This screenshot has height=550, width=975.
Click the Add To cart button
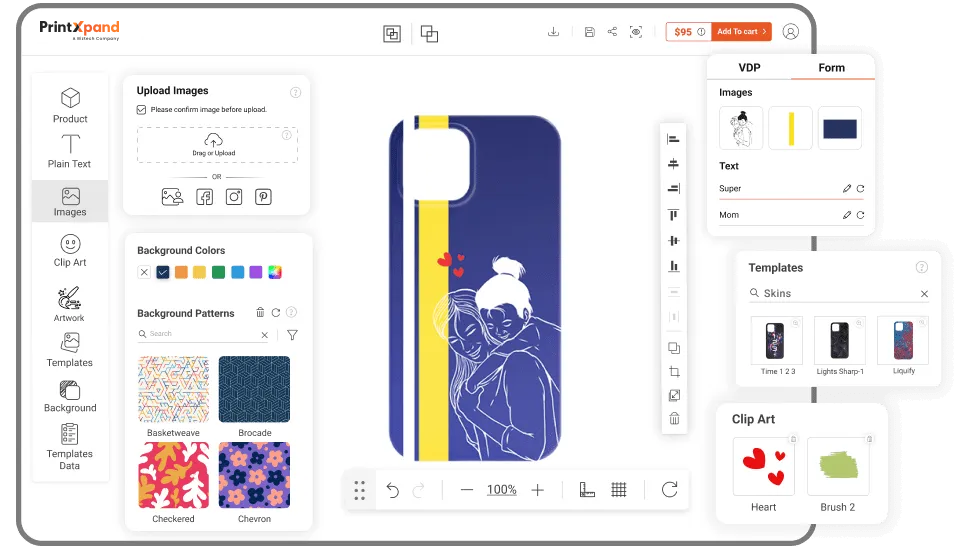[741, 32]
